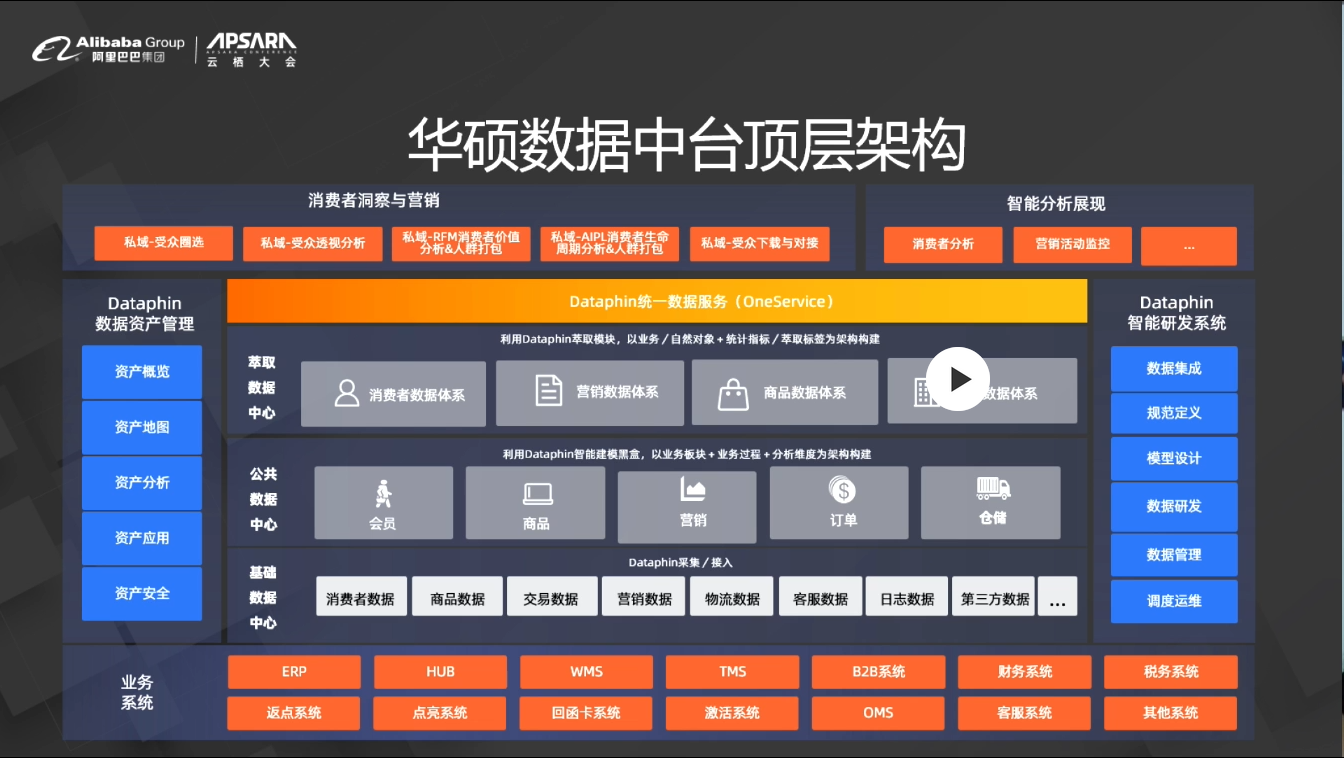Click the 日志数据 block
This screenshot has height=758, width=1344.
[907, 598]
